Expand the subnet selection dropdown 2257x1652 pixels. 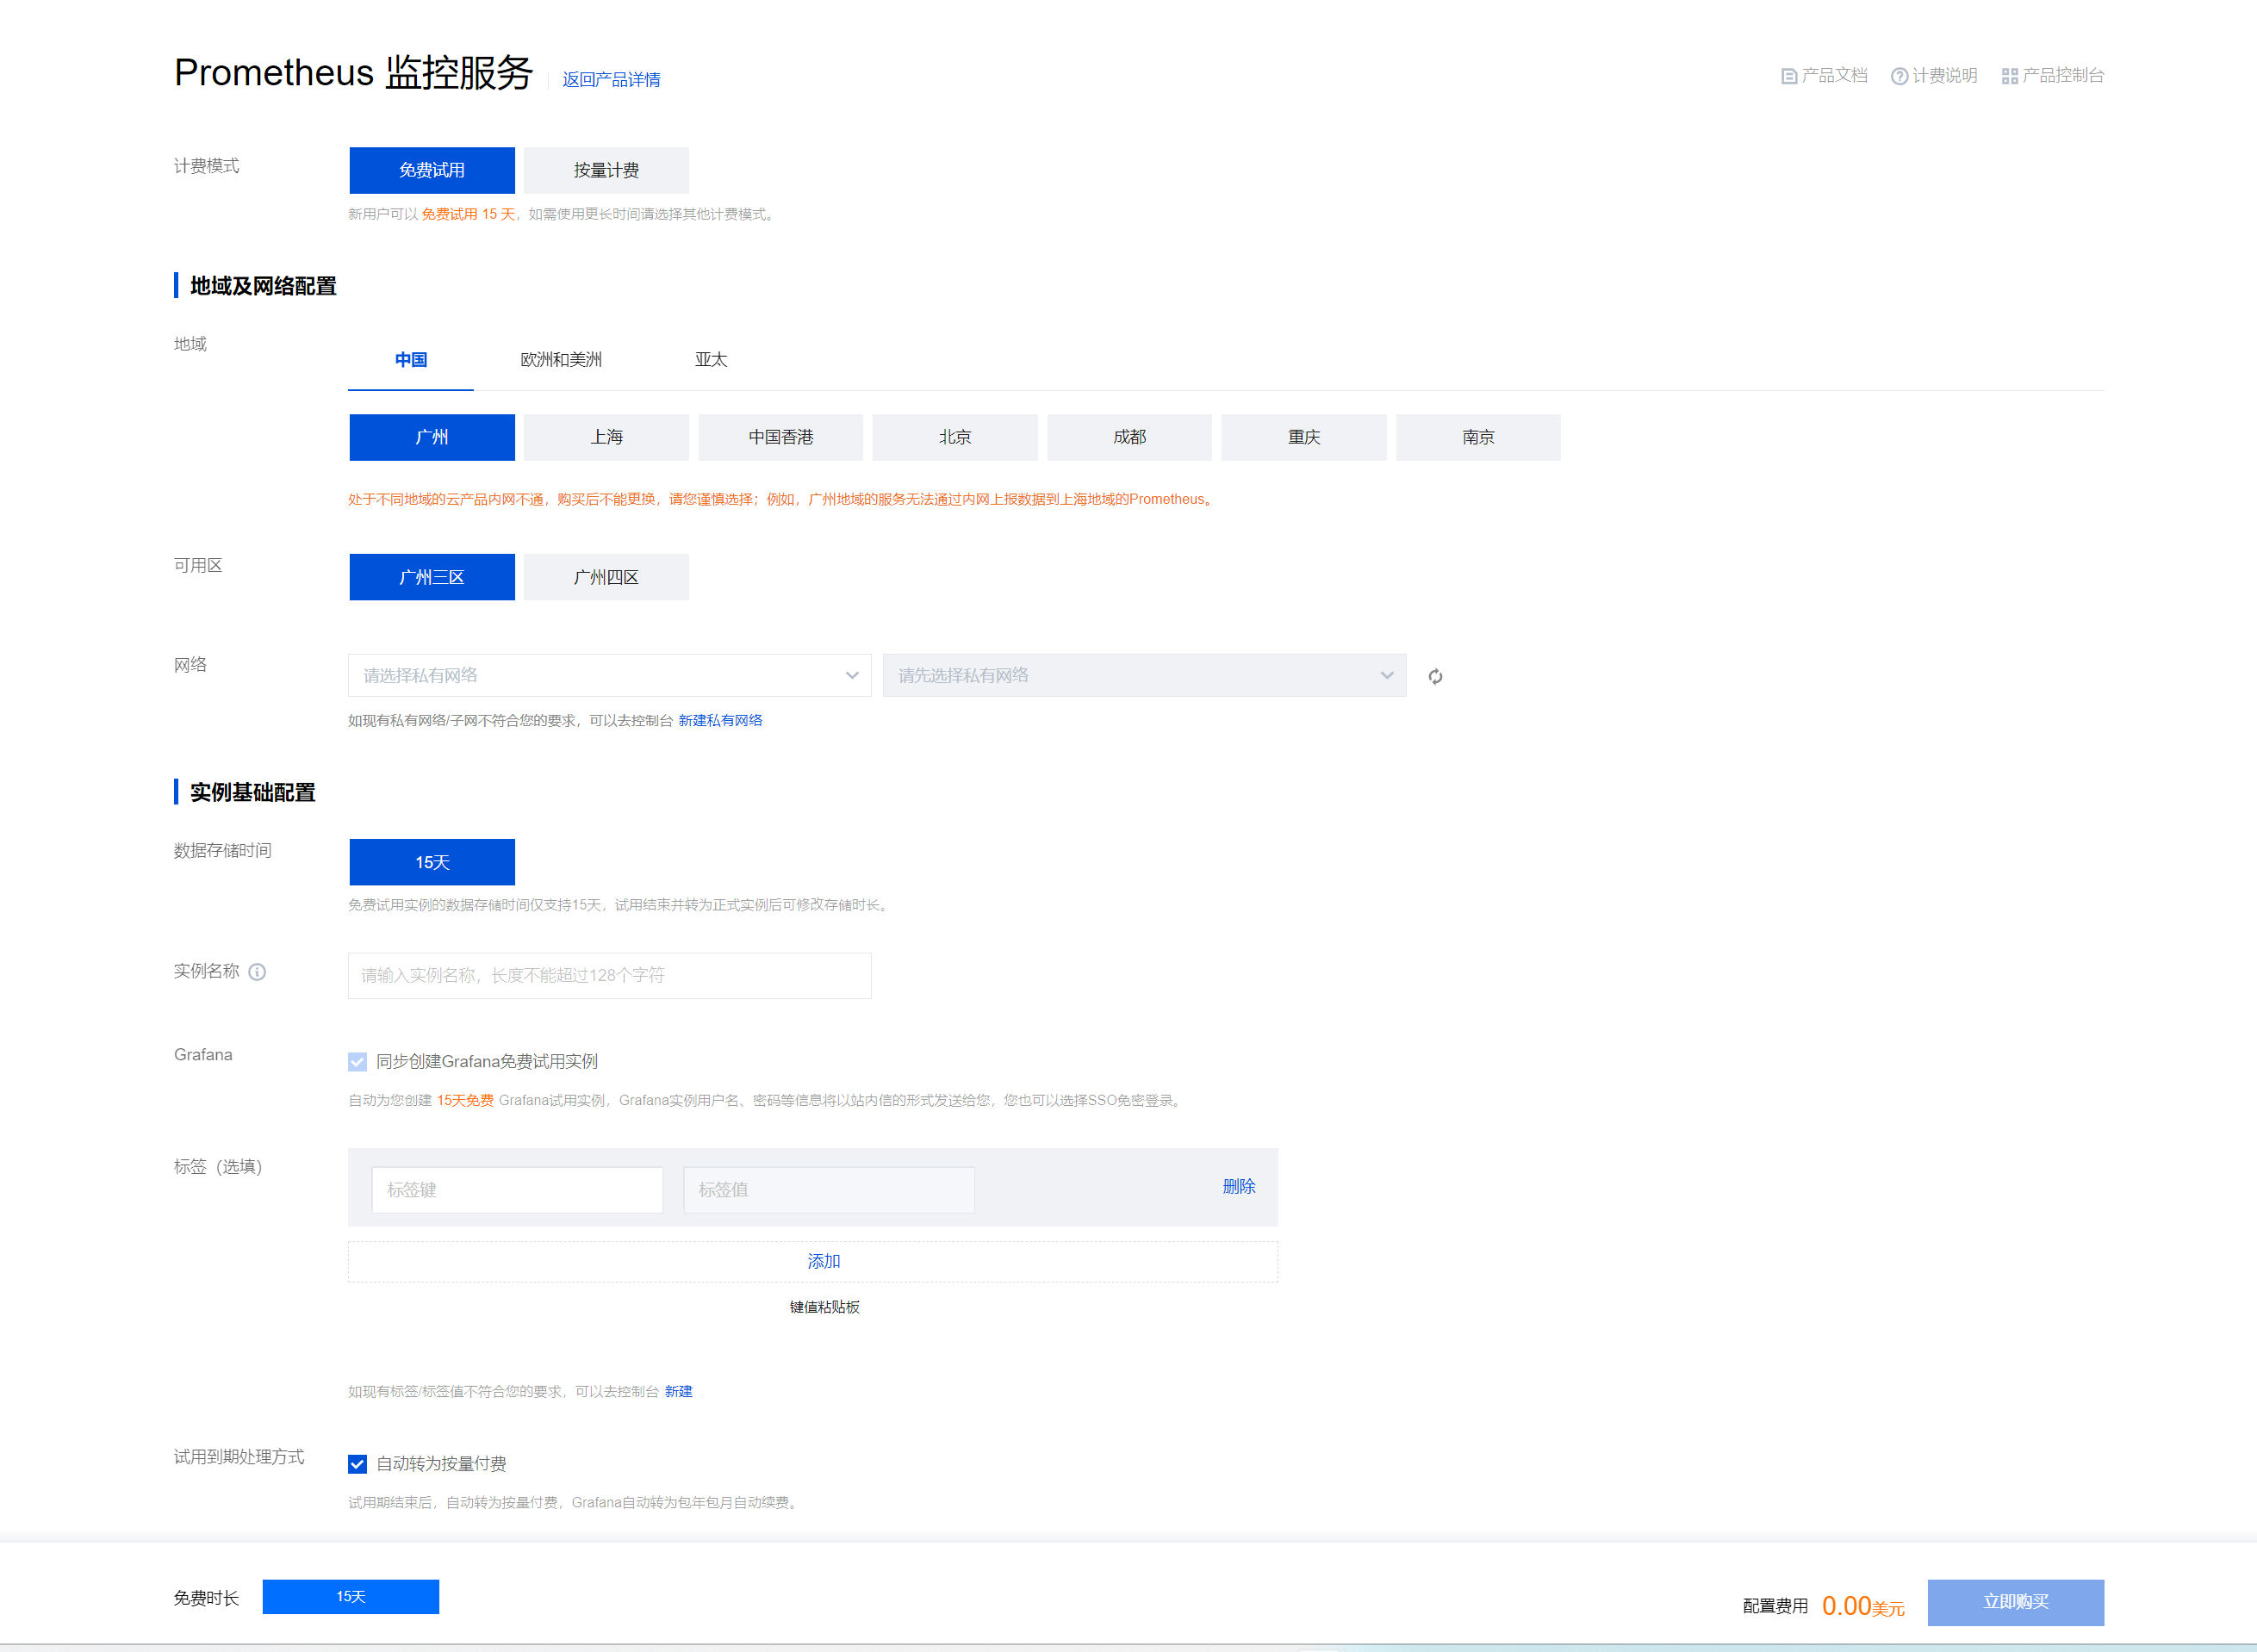coord(1144,676)
